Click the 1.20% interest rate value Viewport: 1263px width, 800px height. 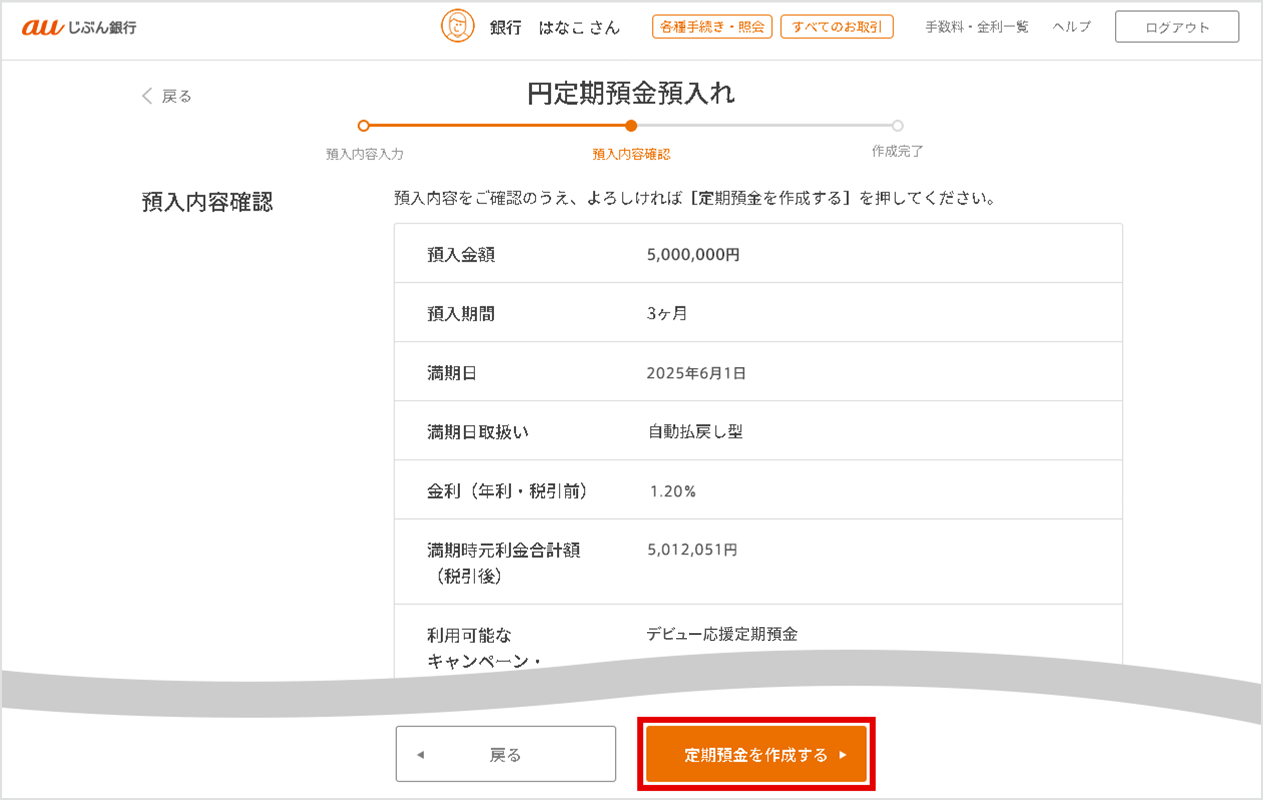pos(672,491)
